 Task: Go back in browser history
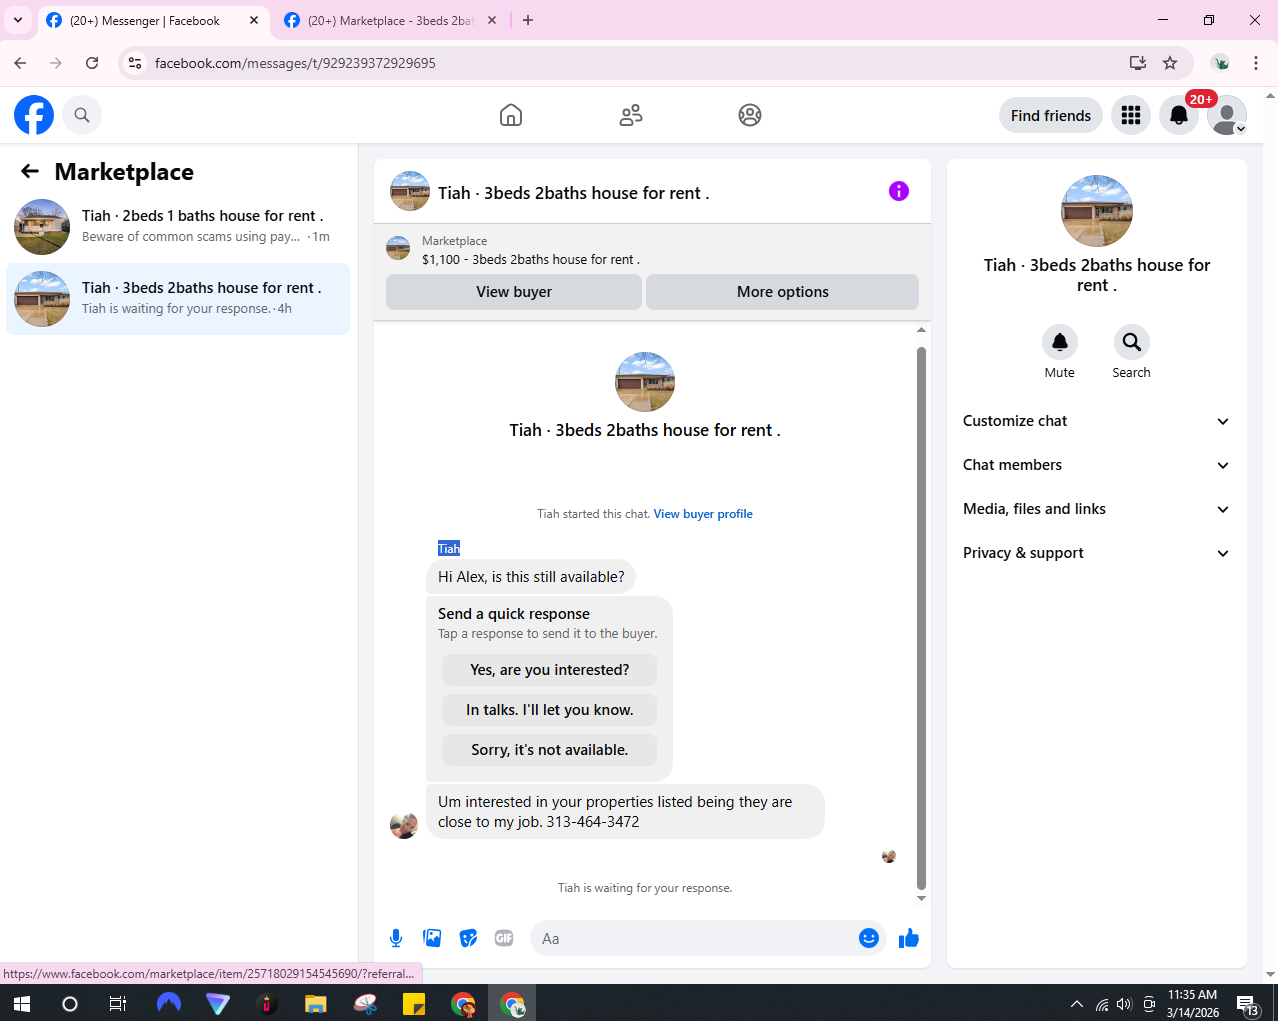pos(20,63)
